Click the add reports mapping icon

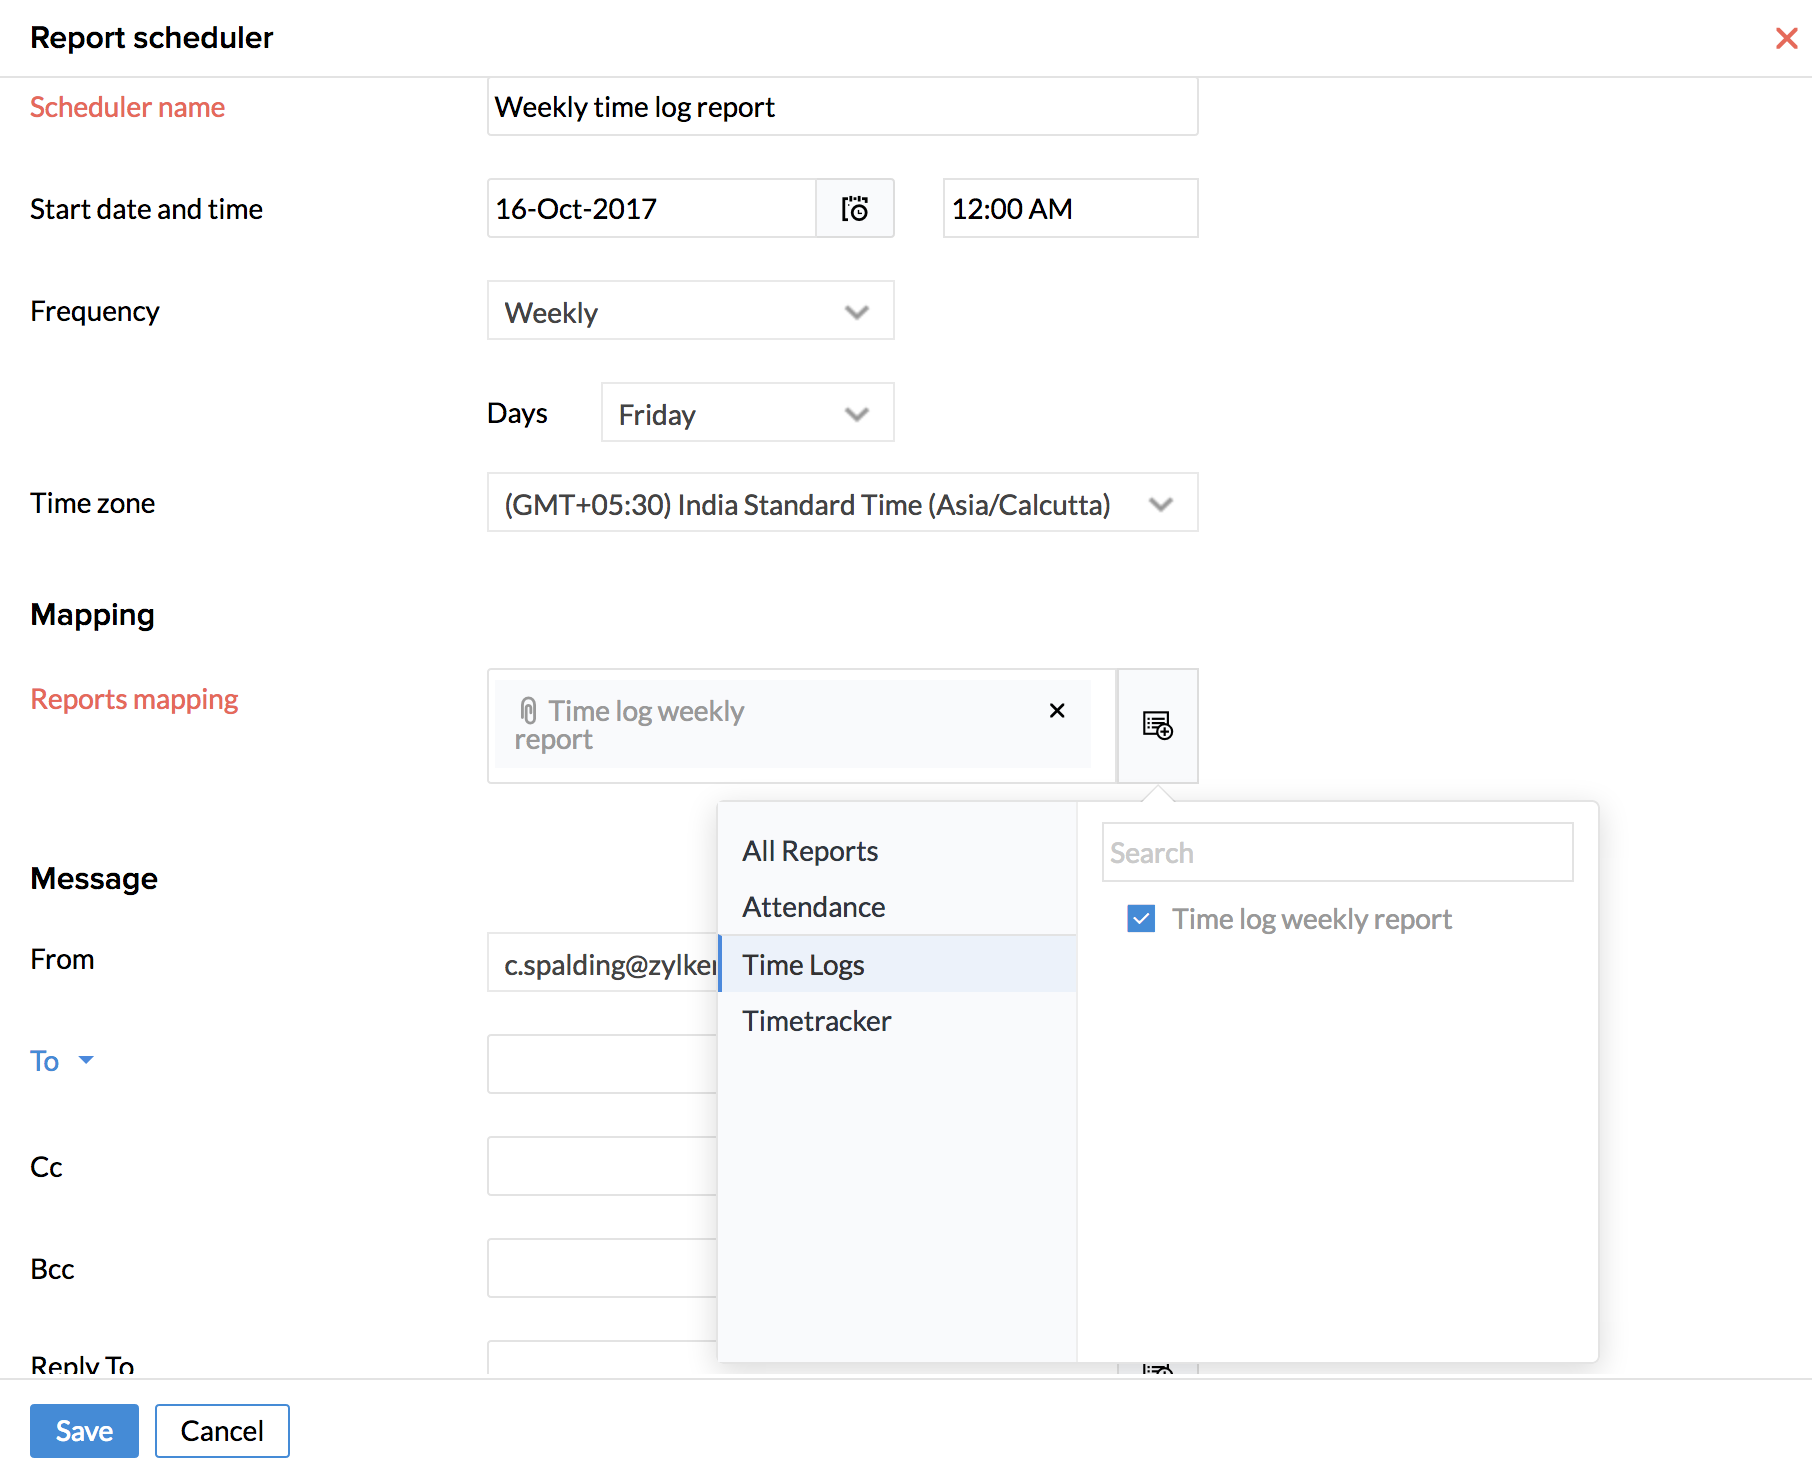[x=1157, y=726]
